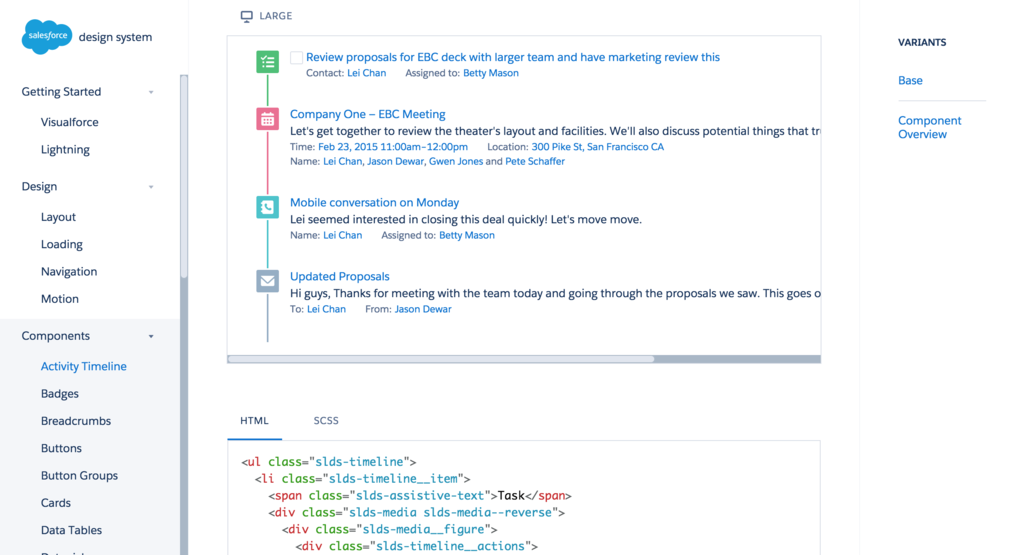Click the 300 Pike St location link

[598, 147]
